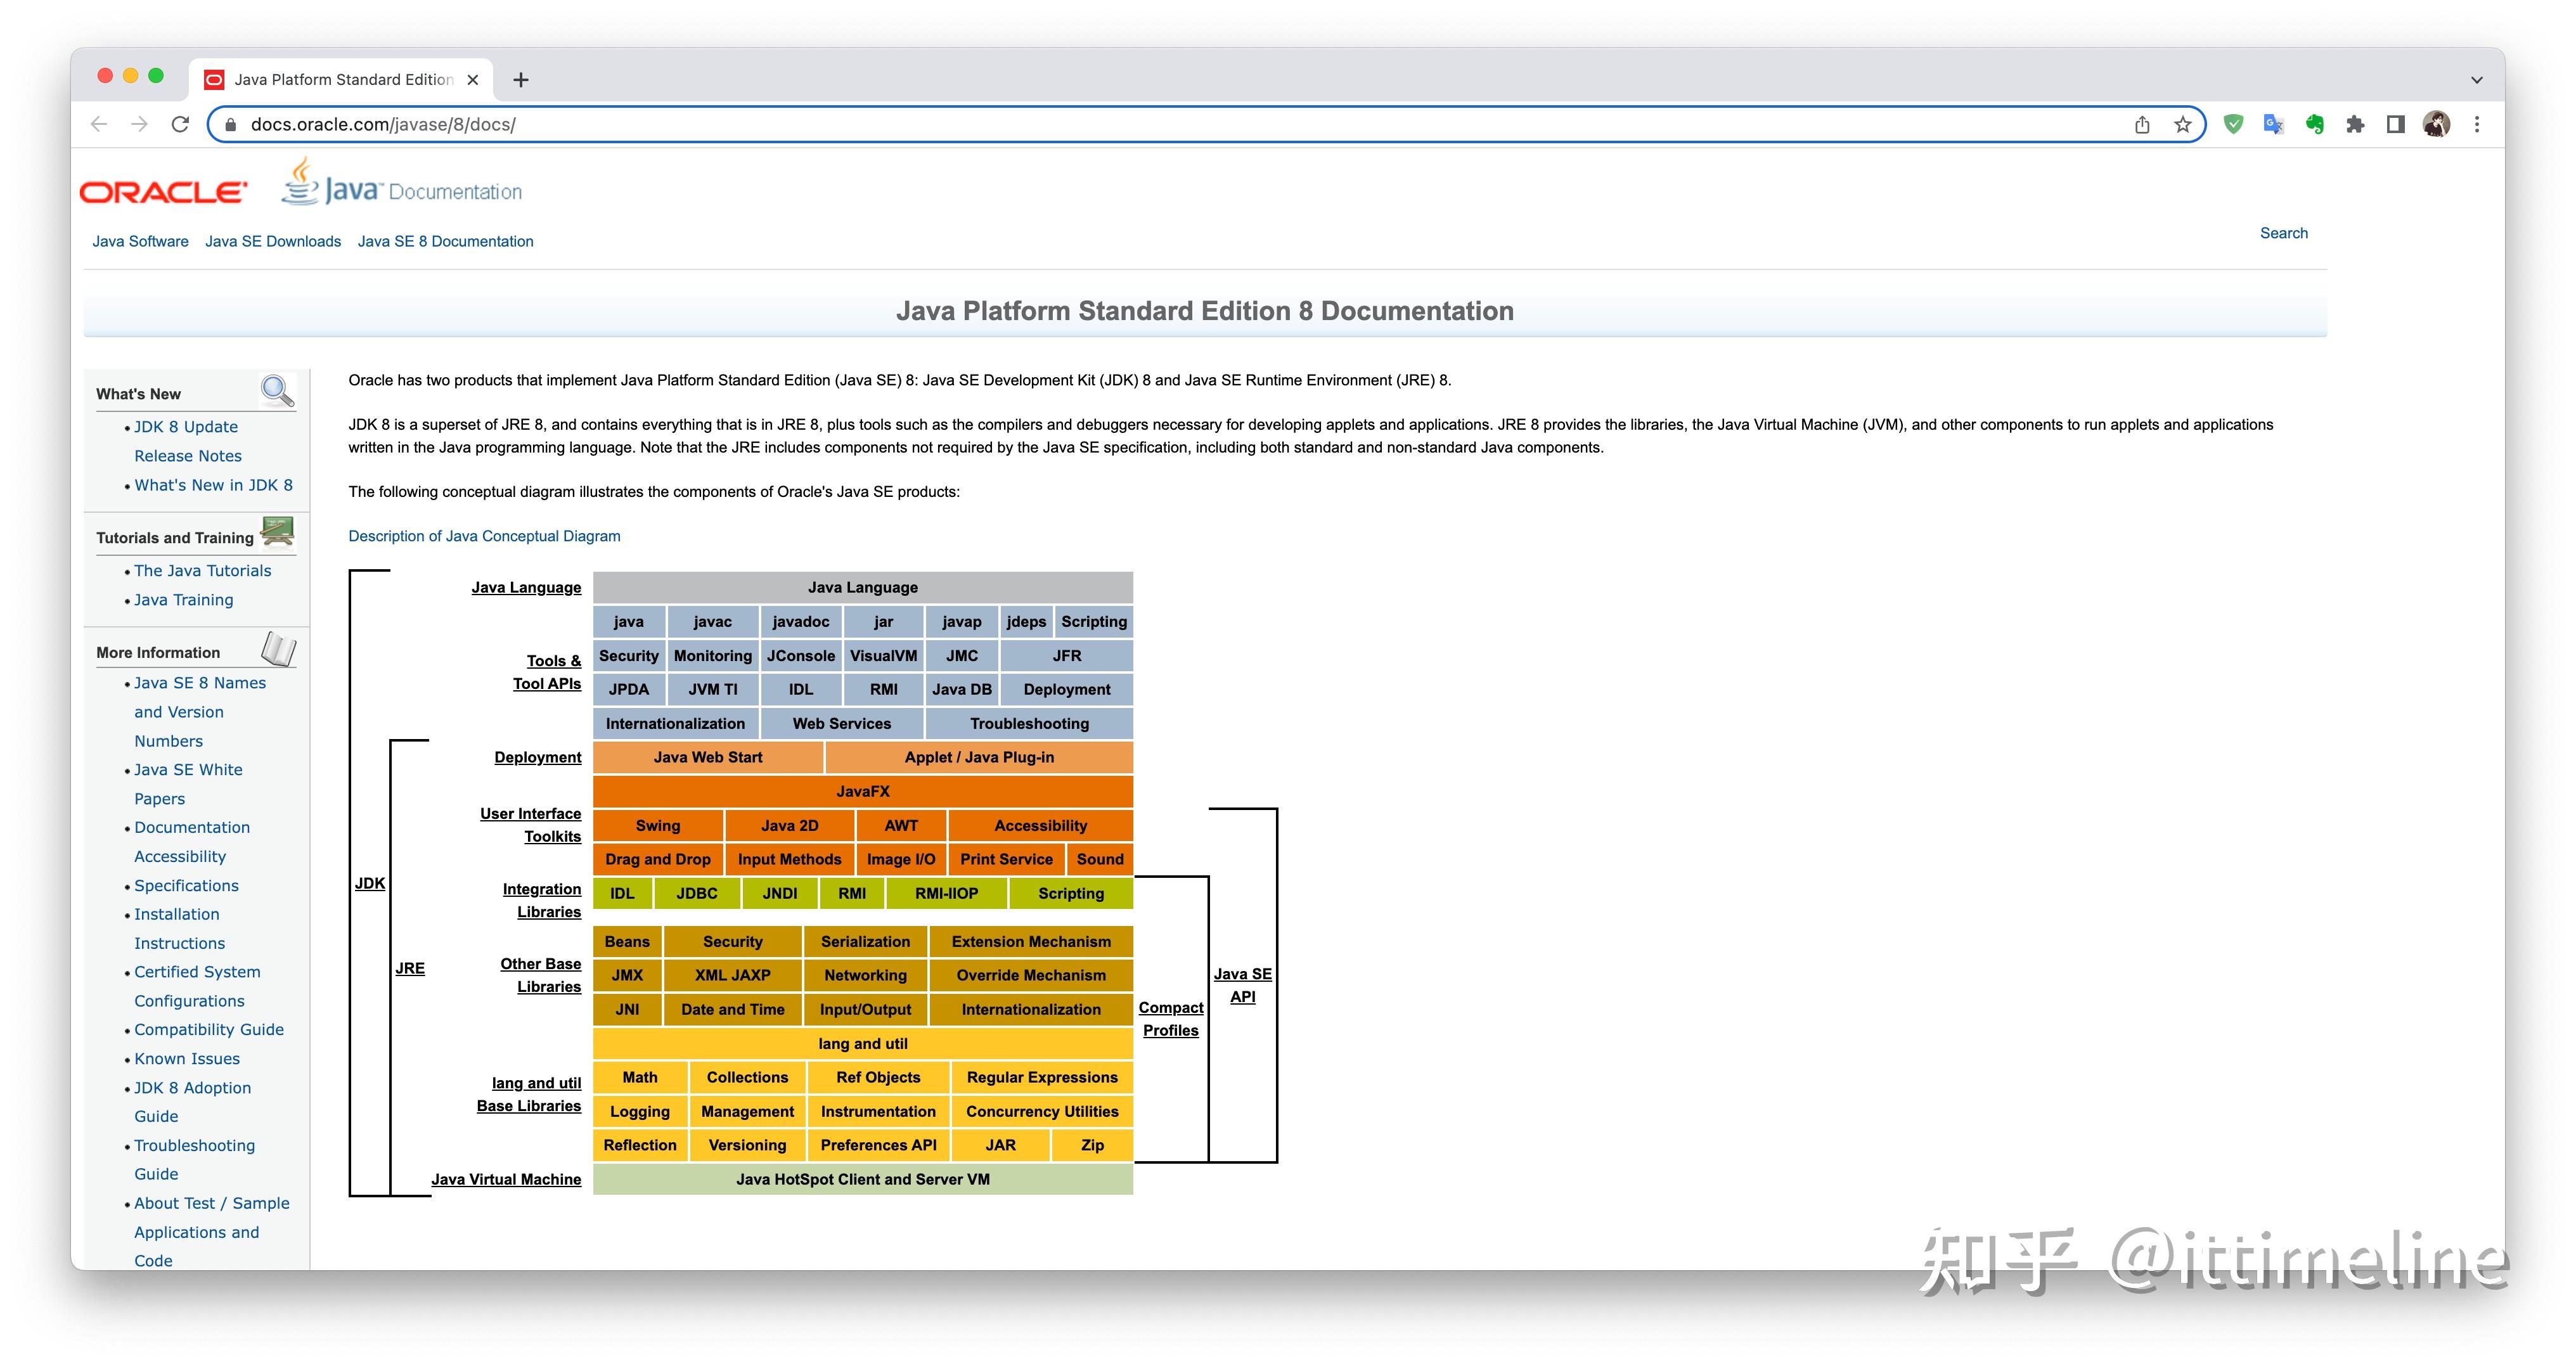This screenshot has width=2576, height=1364.
Task: Click the Java SE Downloads navigation link
Action: point(273,241)
